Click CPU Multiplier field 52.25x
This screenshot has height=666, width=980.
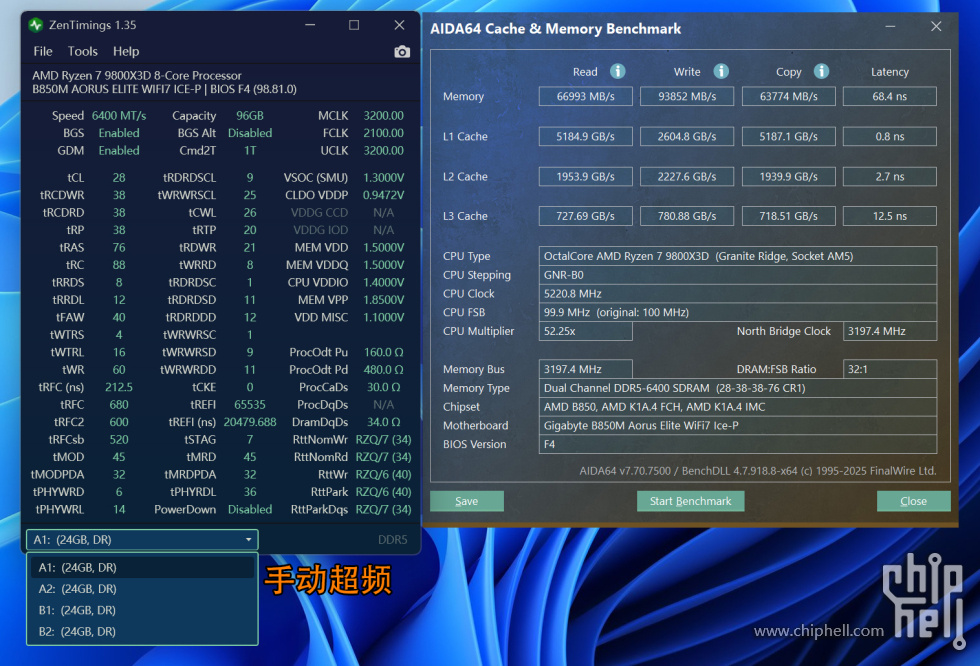tap(586, 331)
